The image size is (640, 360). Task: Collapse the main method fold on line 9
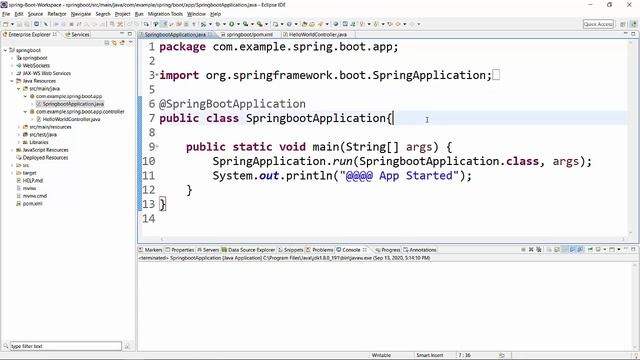[x=157, y=146]
